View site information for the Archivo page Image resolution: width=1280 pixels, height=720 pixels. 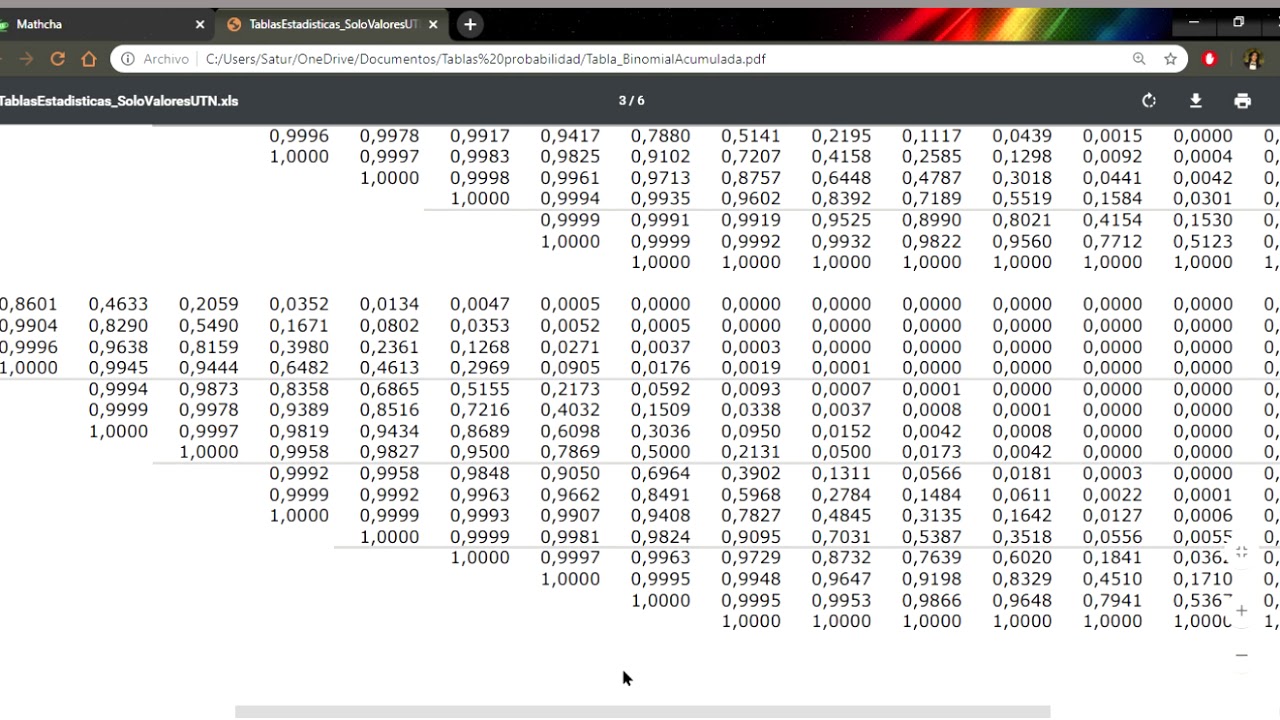click(127, 59)
